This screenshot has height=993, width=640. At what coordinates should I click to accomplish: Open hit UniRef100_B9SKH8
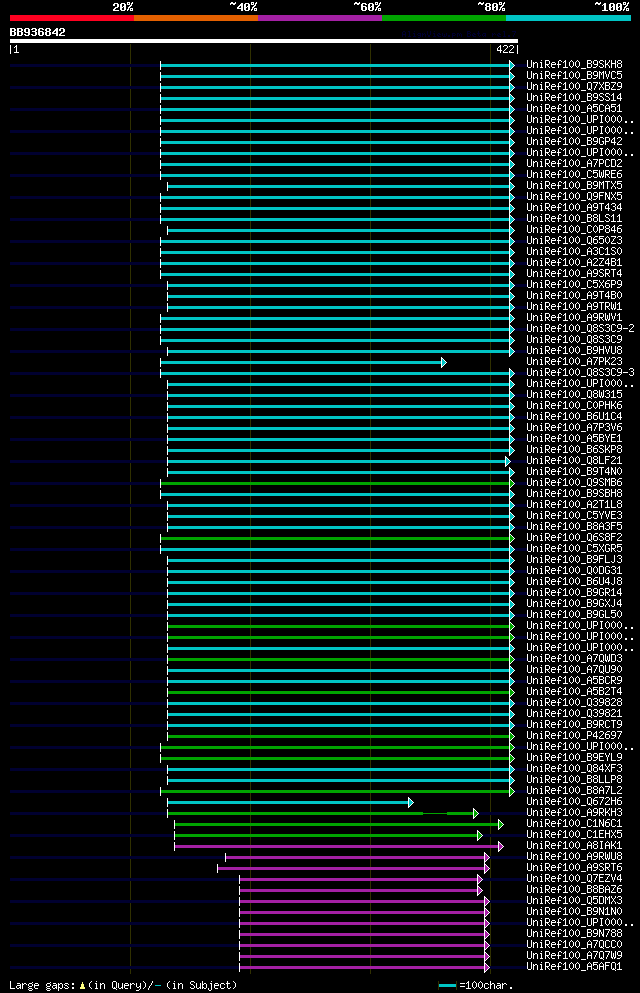coord(574,65)
